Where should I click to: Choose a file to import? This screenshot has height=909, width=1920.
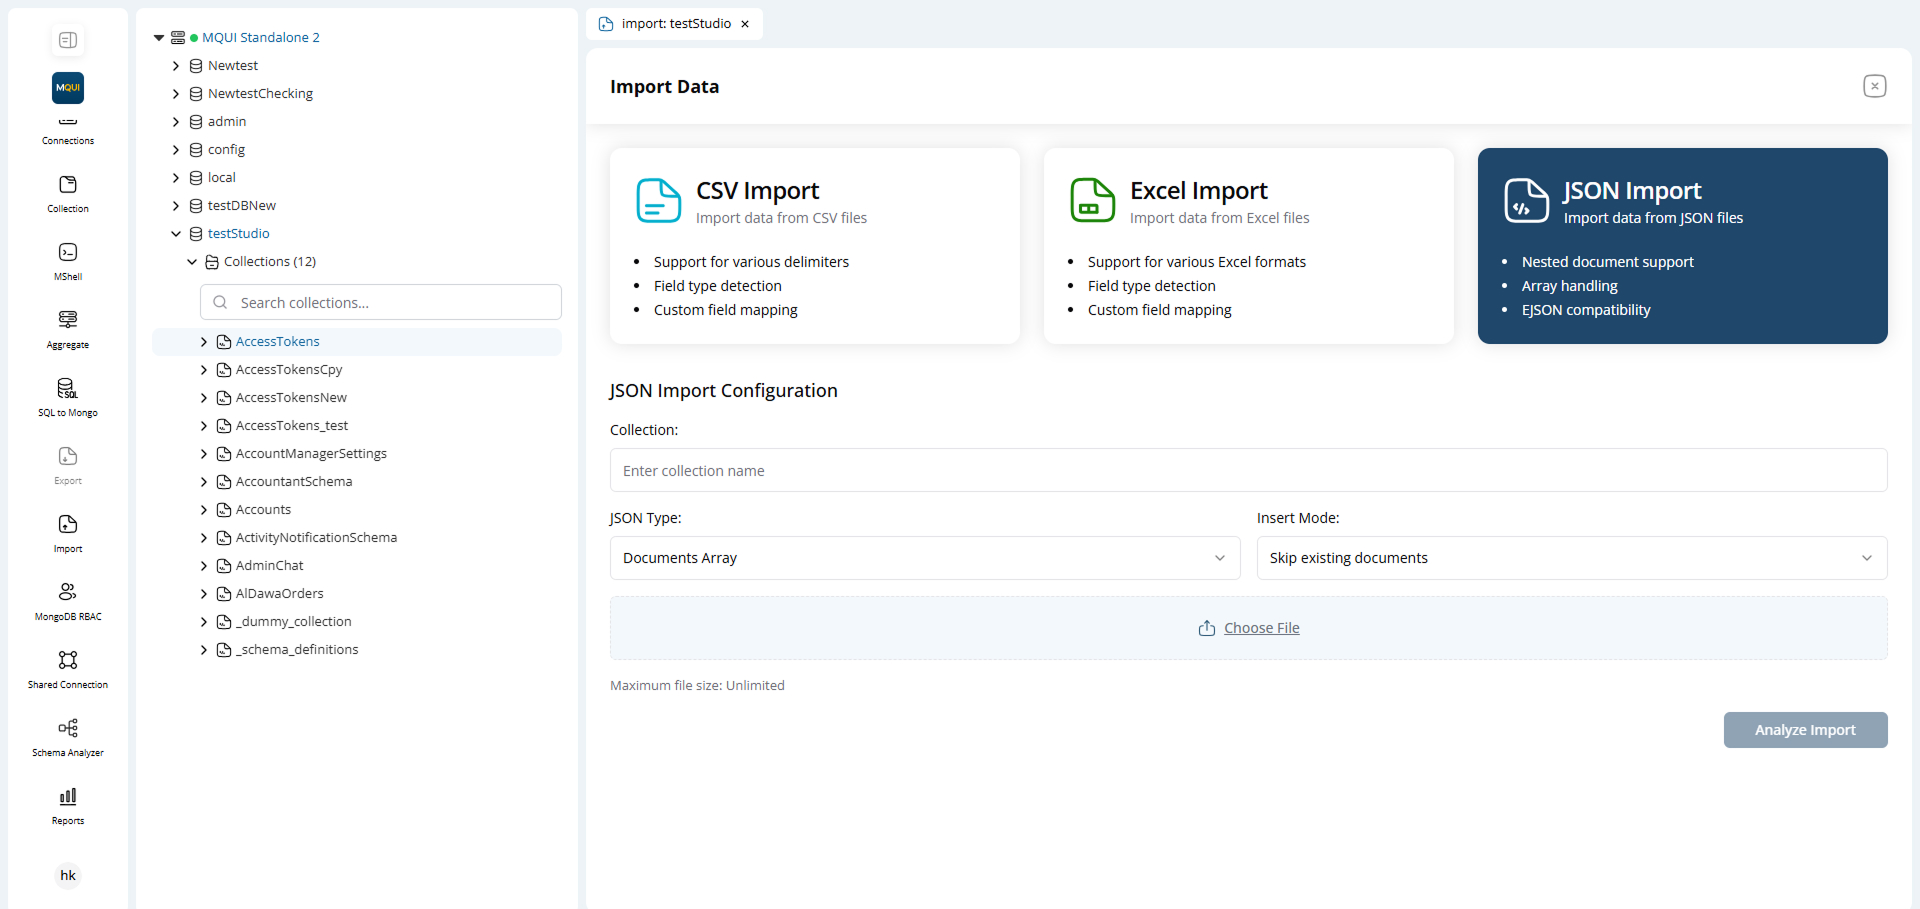coord(1248,628)
